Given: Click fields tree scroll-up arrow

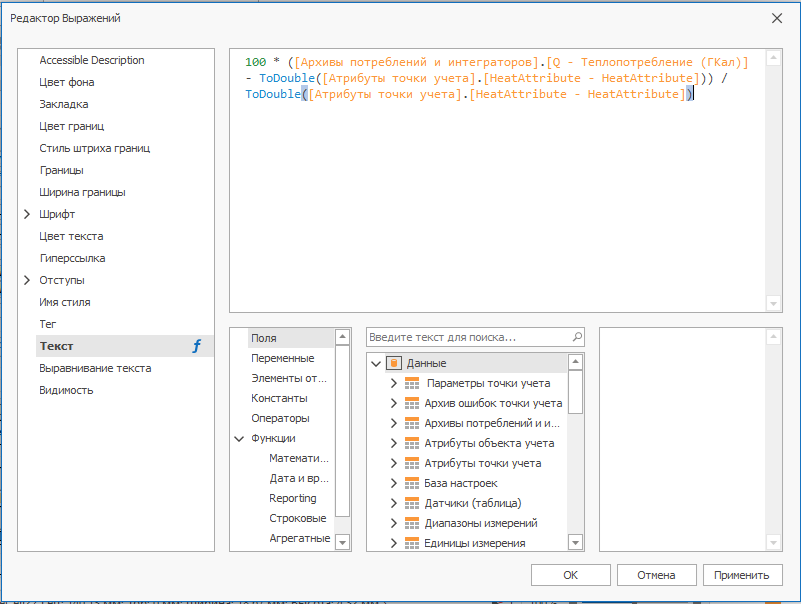Looking at the screenshot, I should pyautogui.click(x=576, y=362).
